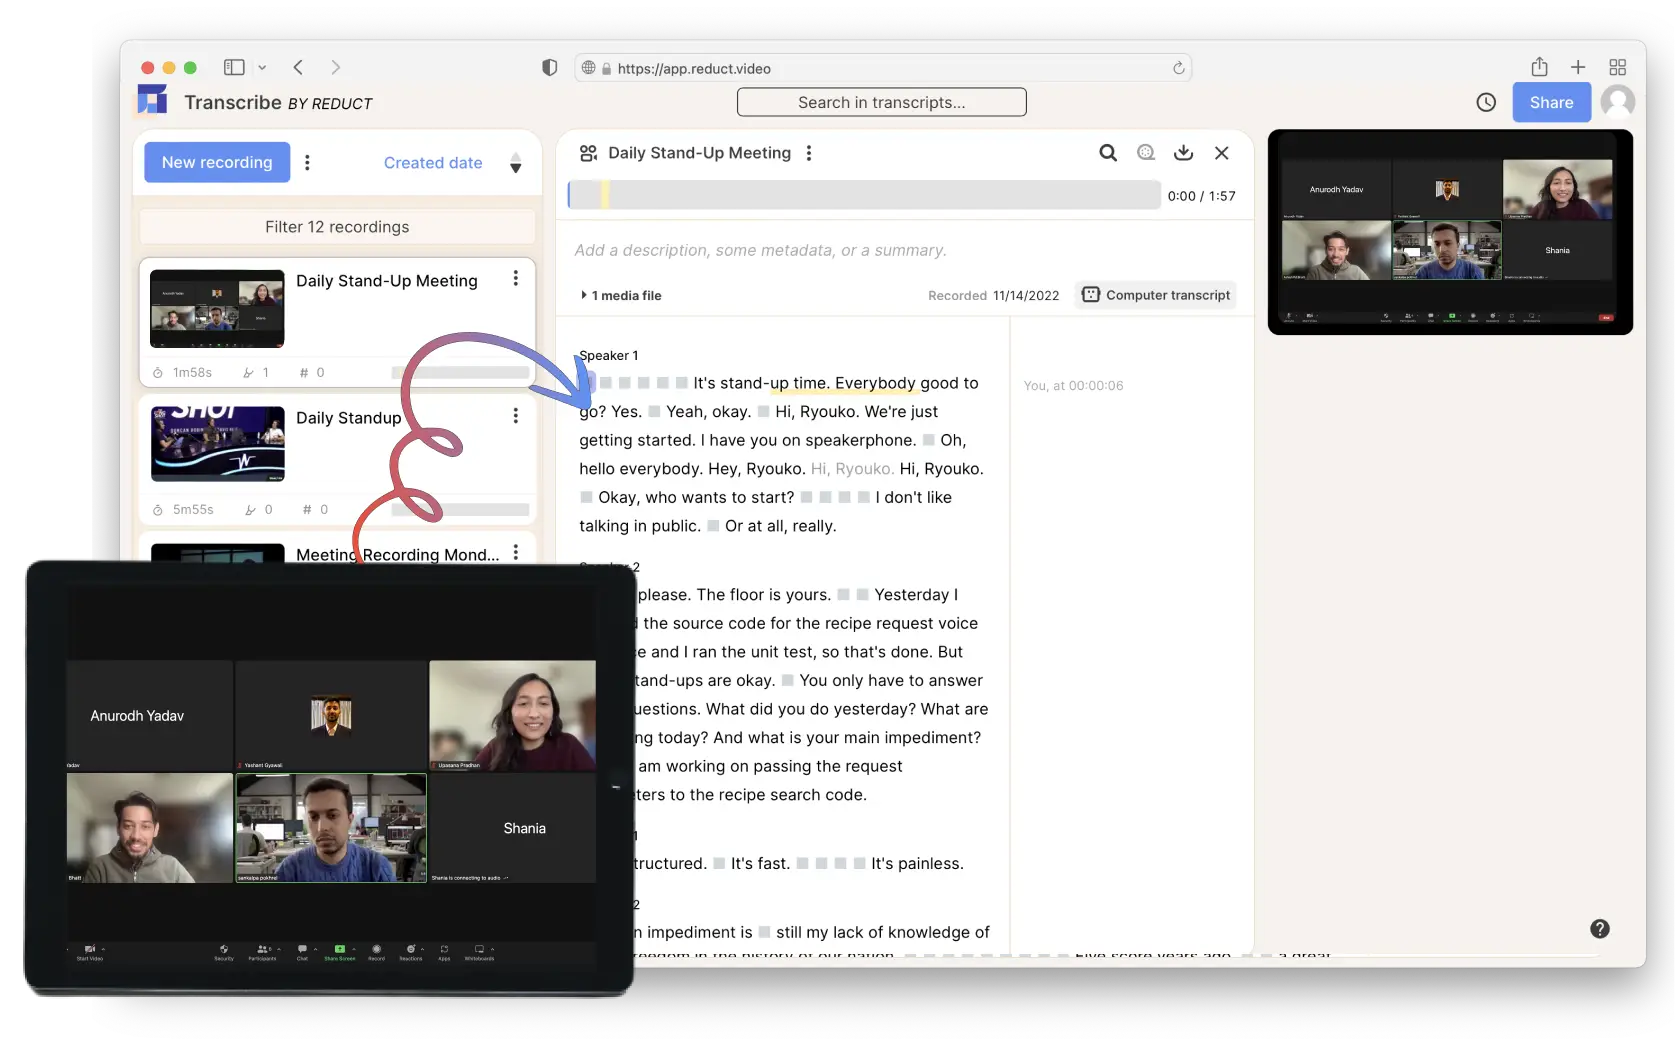Open options menu beside New recording

[x=307, y=162]
